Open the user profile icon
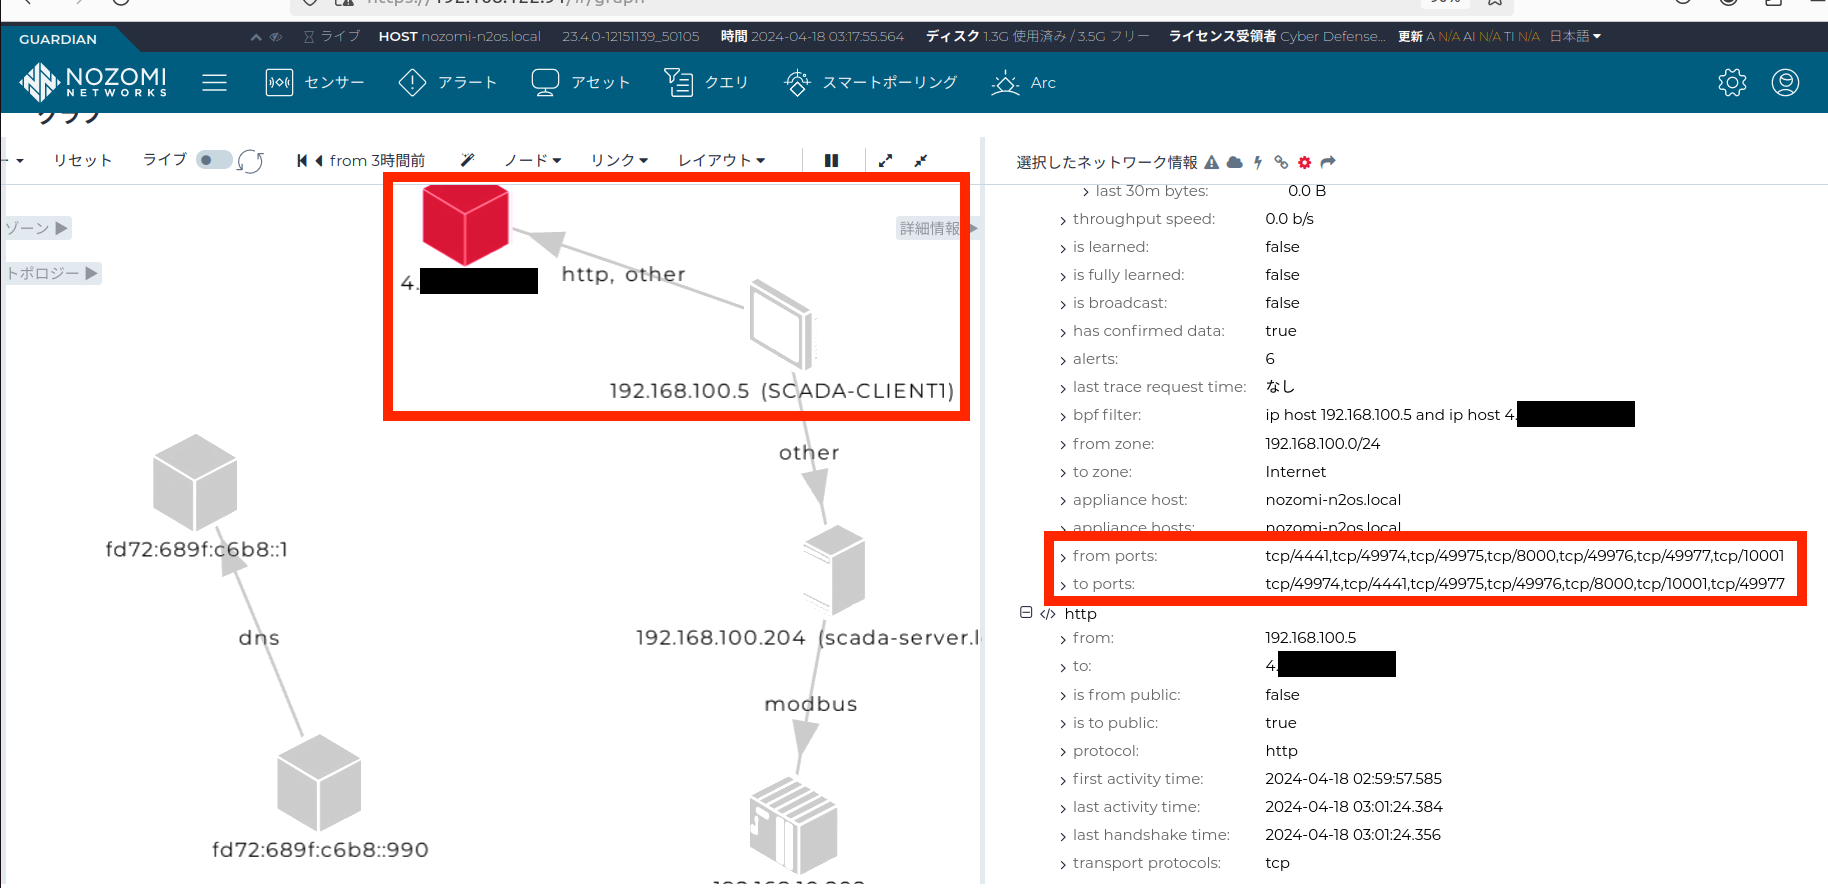This screenshot has width=1828, height=888. coord(1785,82)
